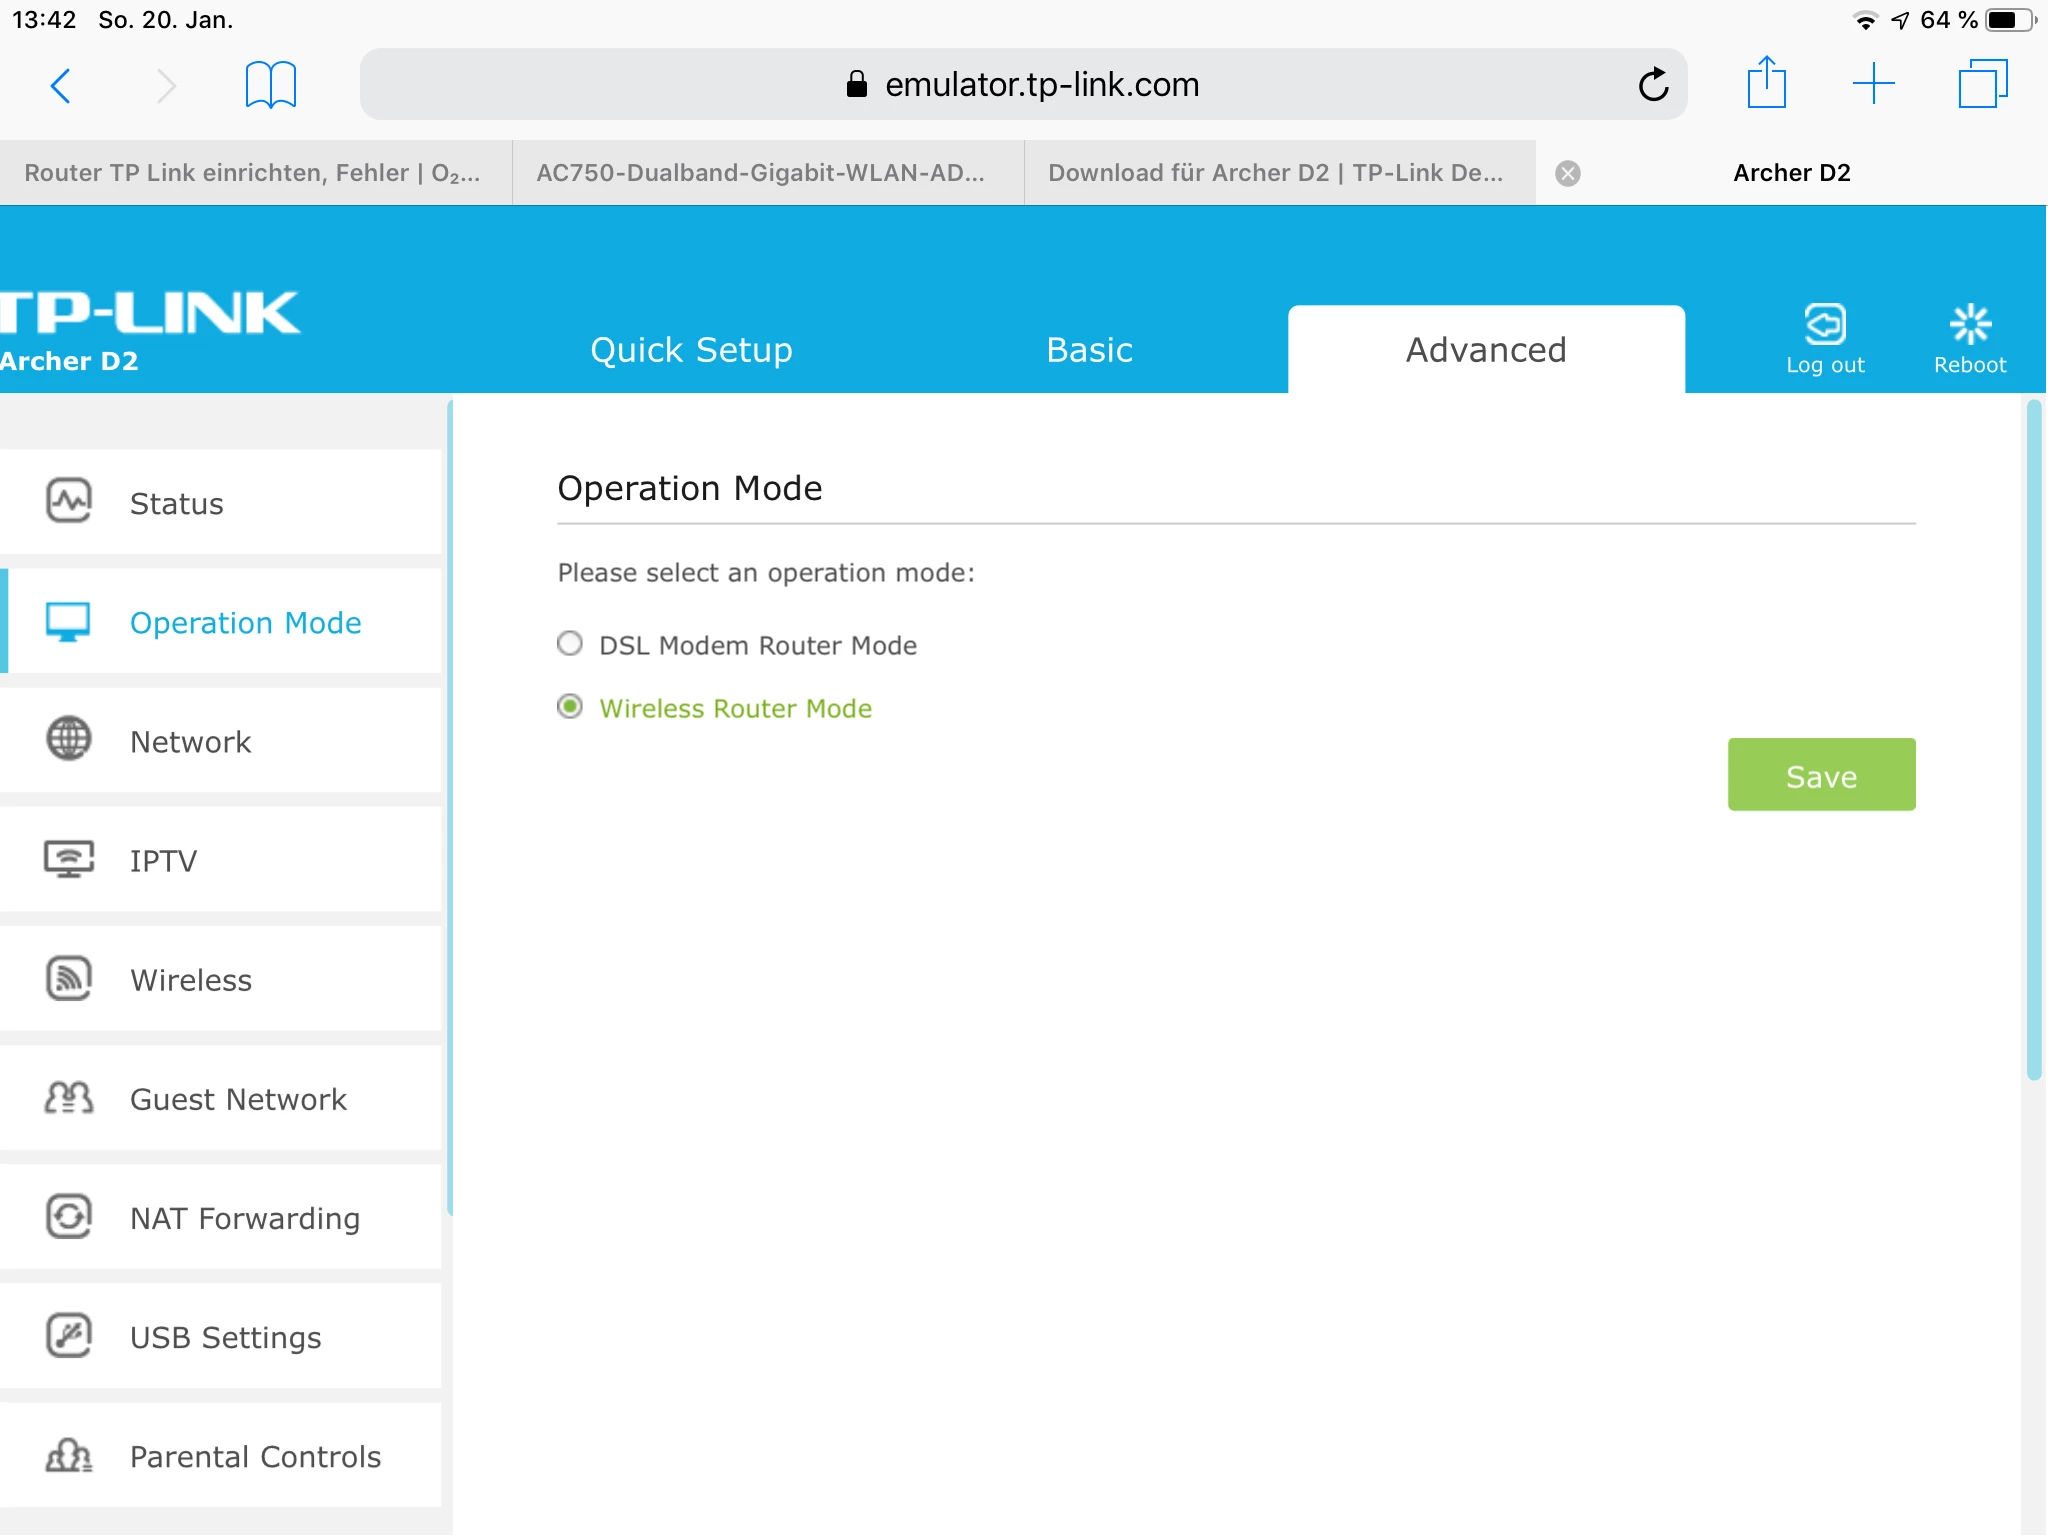Click the Reboot icon
2048x1536 pixels.
(1969, 325)
